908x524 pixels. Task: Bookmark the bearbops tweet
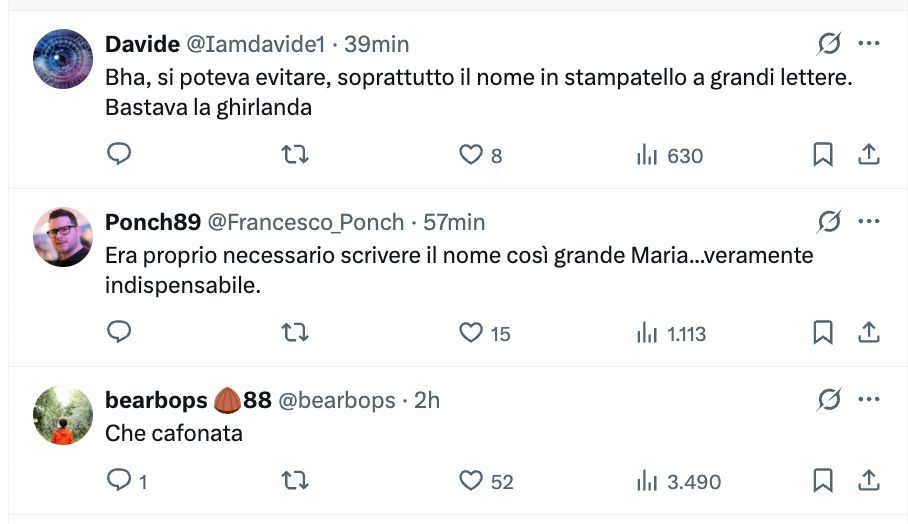(823, 481)
